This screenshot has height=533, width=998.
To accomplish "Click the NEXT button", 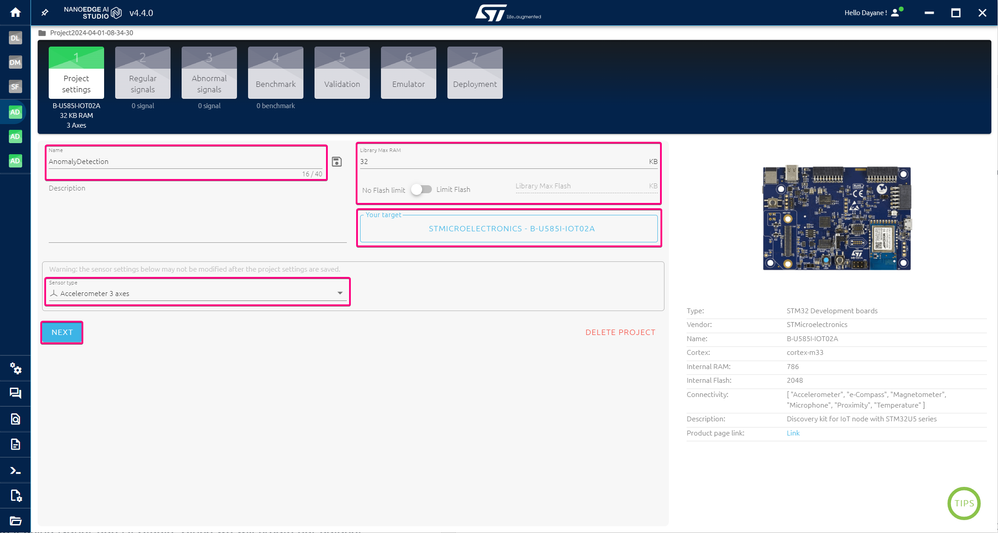I will (x=62, y=332).
